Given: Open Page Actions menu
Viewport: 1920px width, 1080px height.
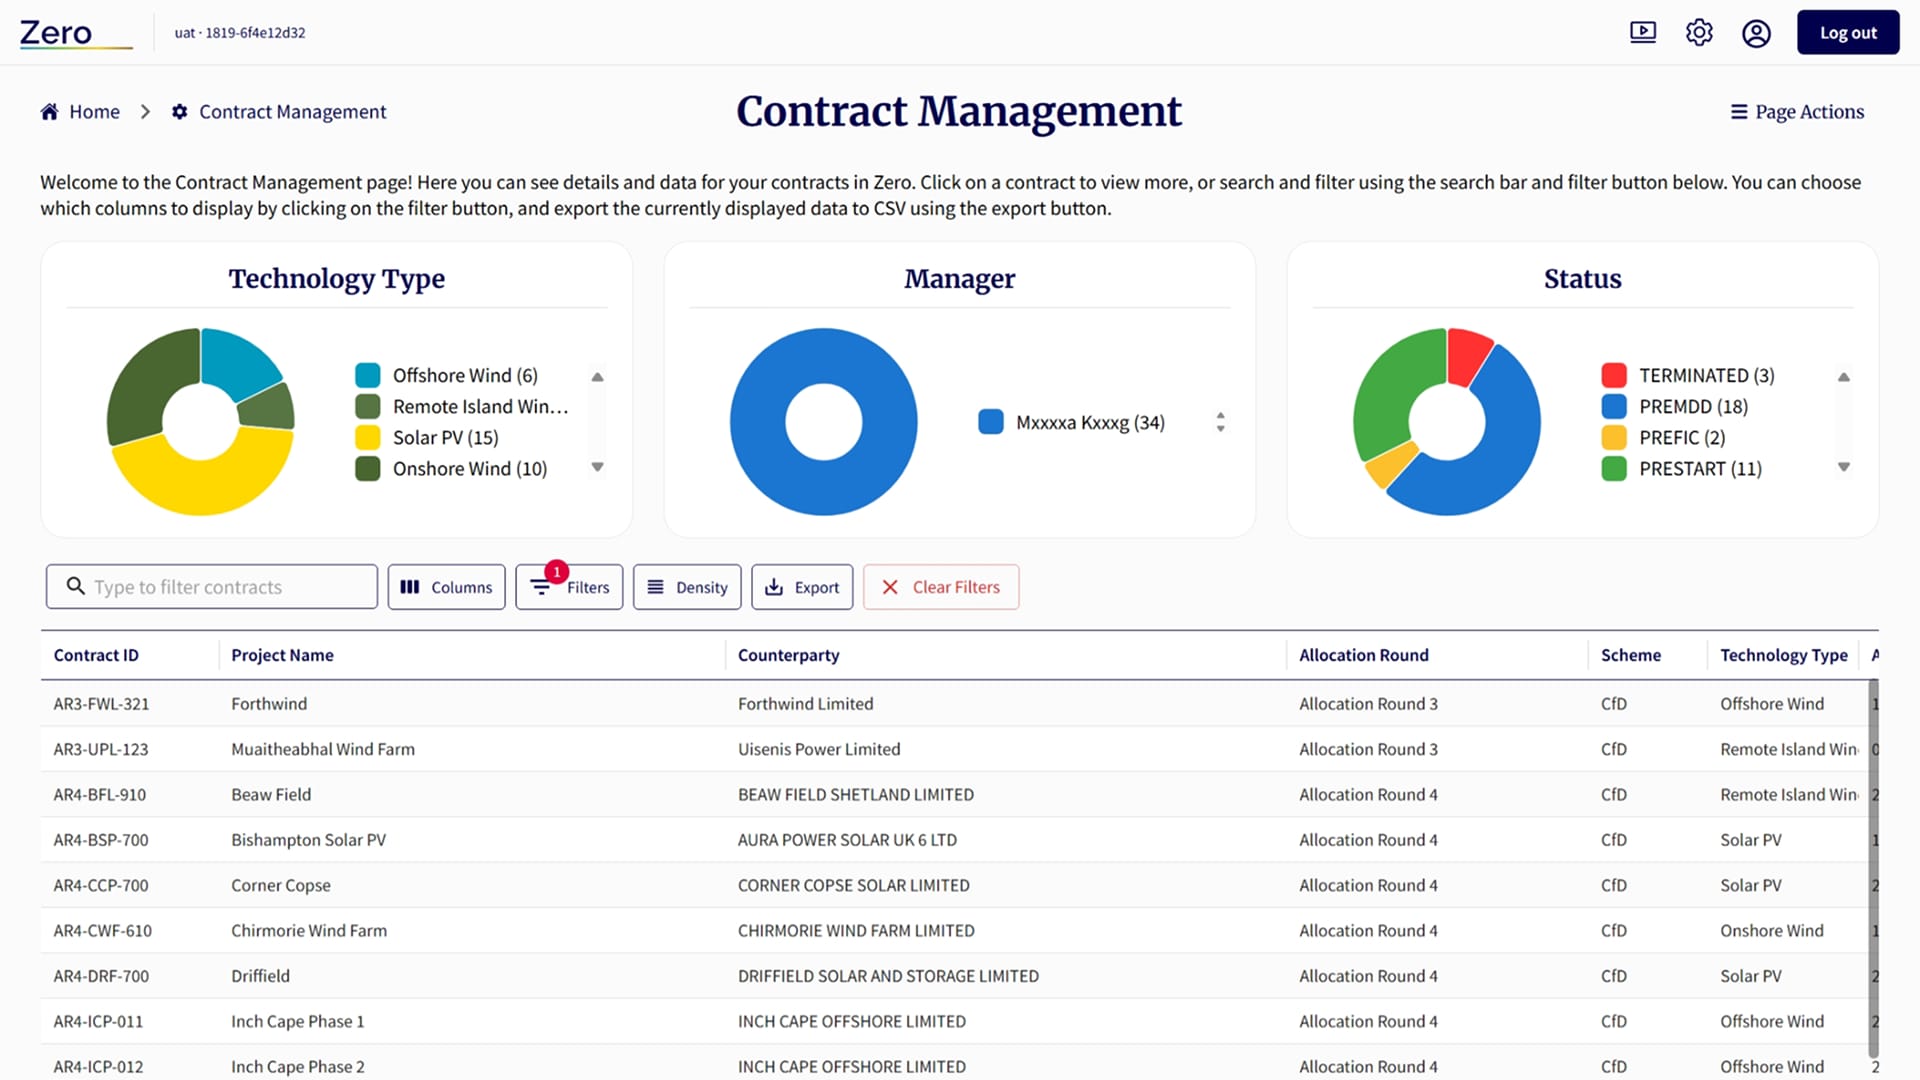Looking at the screenshot, I should point(1797,112).
